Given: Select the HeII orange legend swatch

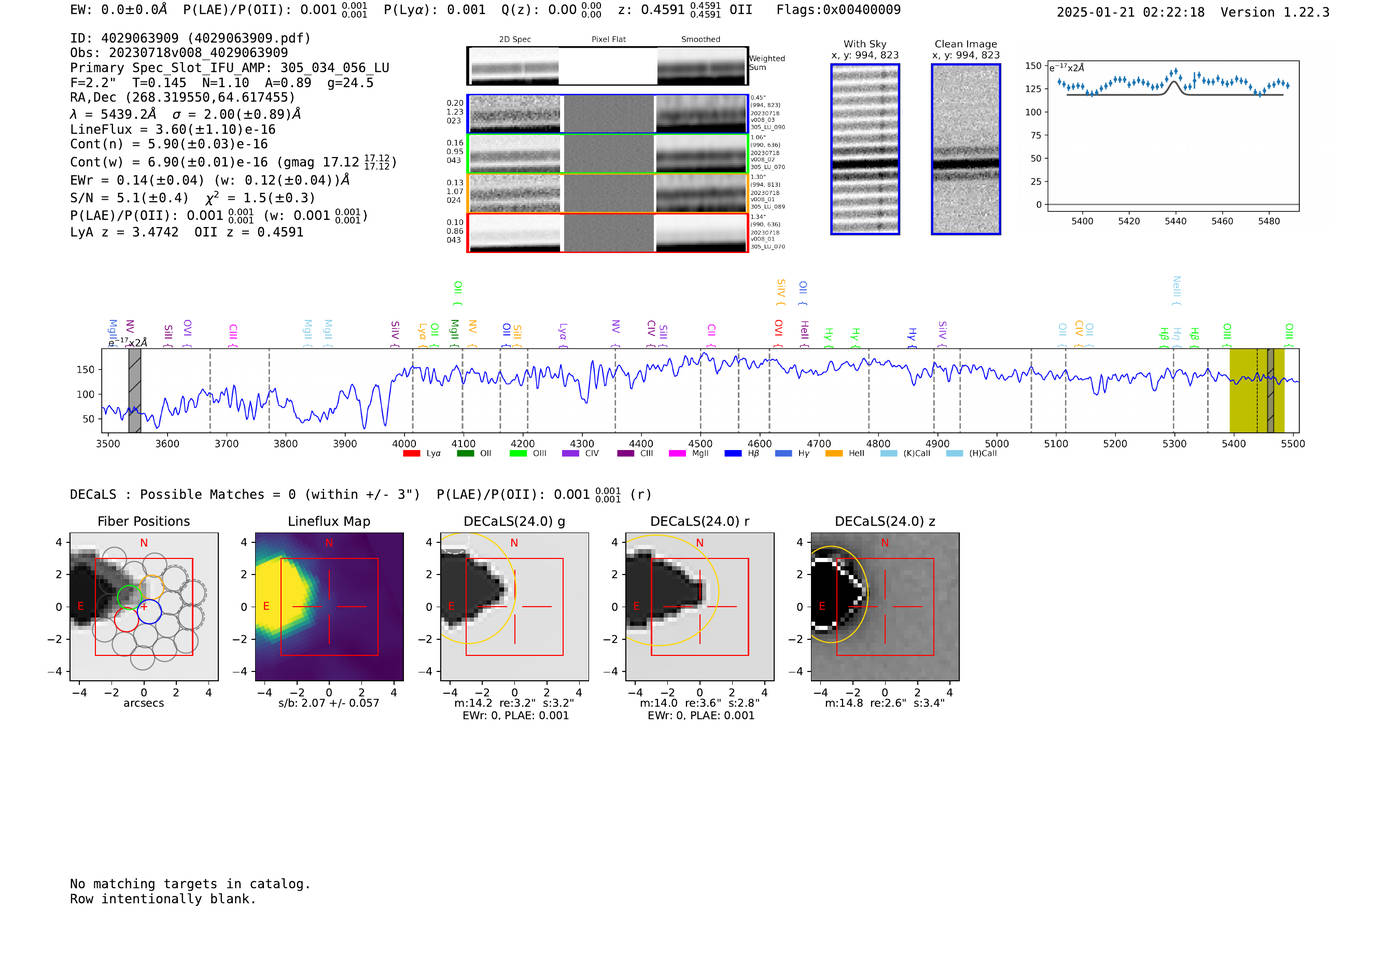Looking at the screenshot, I should [x=834, y=454].
